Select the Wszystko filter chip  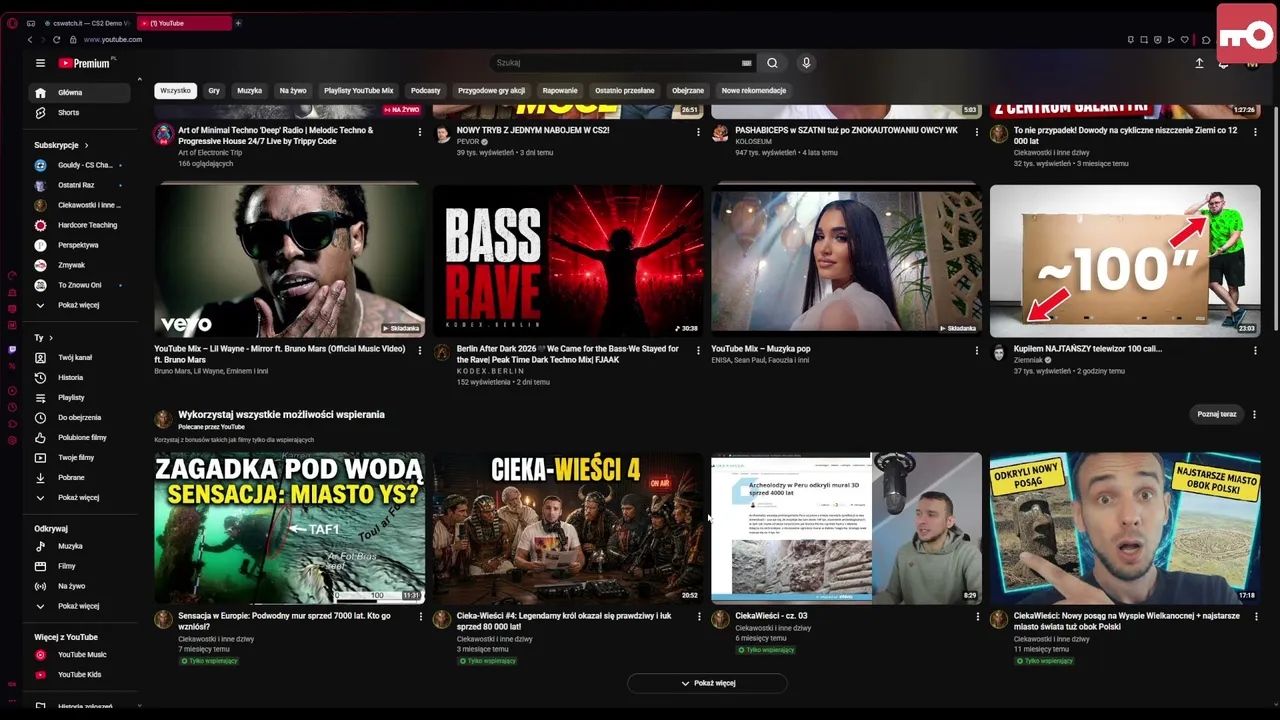click(175, 91)
